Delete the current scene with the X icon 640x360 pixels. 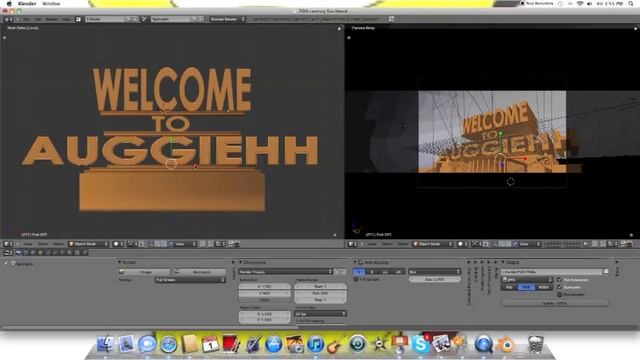201,19
